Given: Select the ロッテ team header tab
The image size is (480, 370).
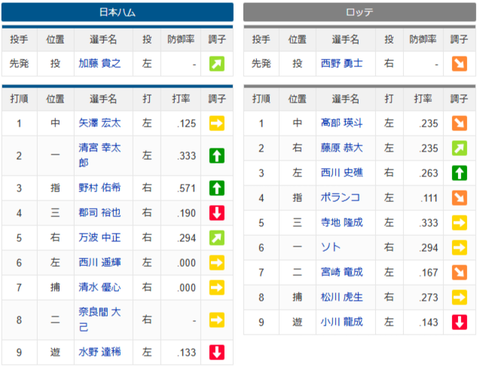Looking at the screenshot, I should [359, 12].
